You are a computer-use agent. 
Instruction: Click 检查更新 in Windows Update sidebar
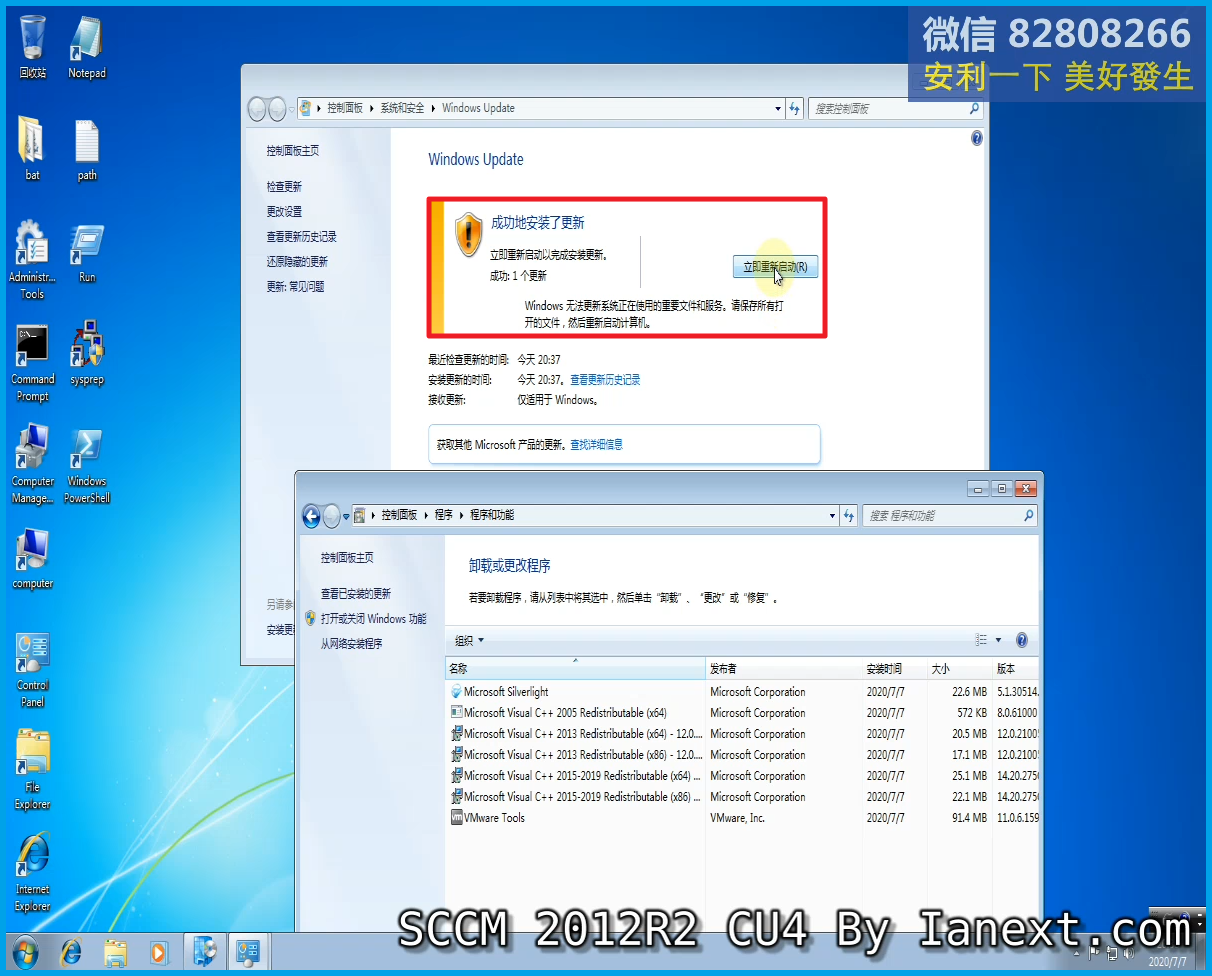[284, 187]
